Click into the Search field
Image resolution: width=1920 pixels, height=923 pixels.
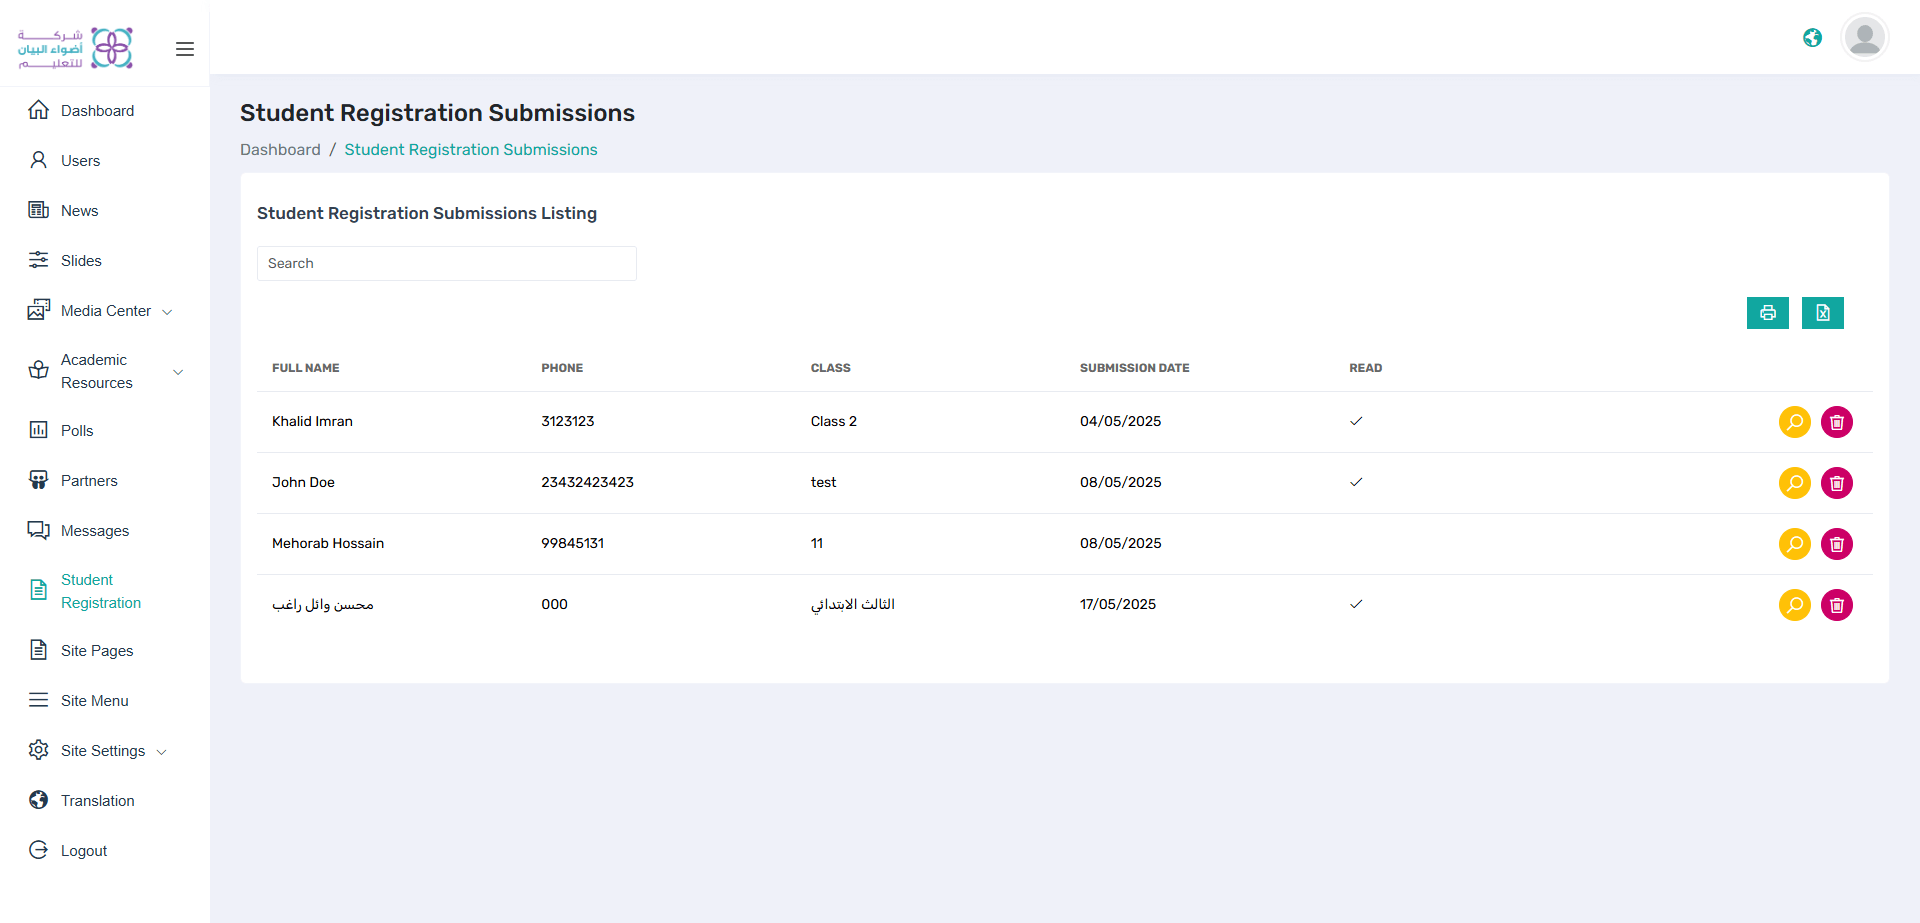(447, 263)
